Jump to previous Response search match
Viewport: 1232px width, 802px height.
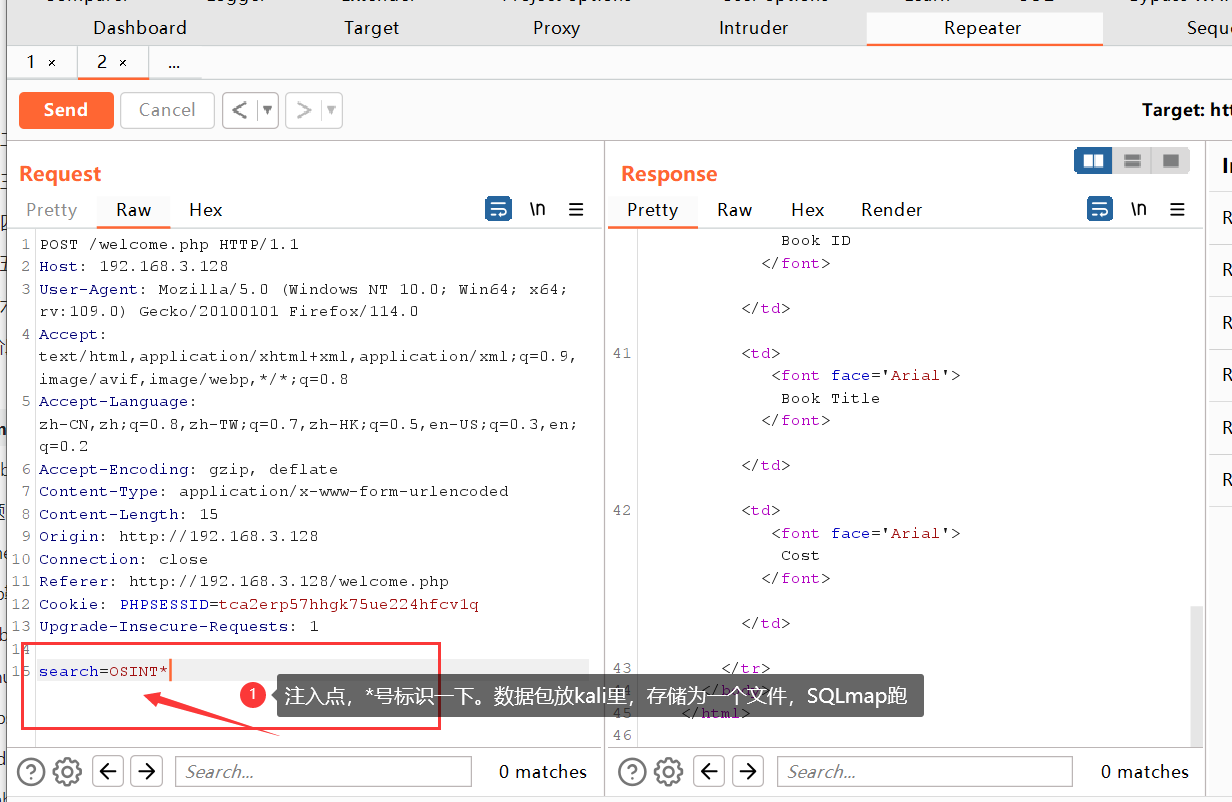click(709, 771)
